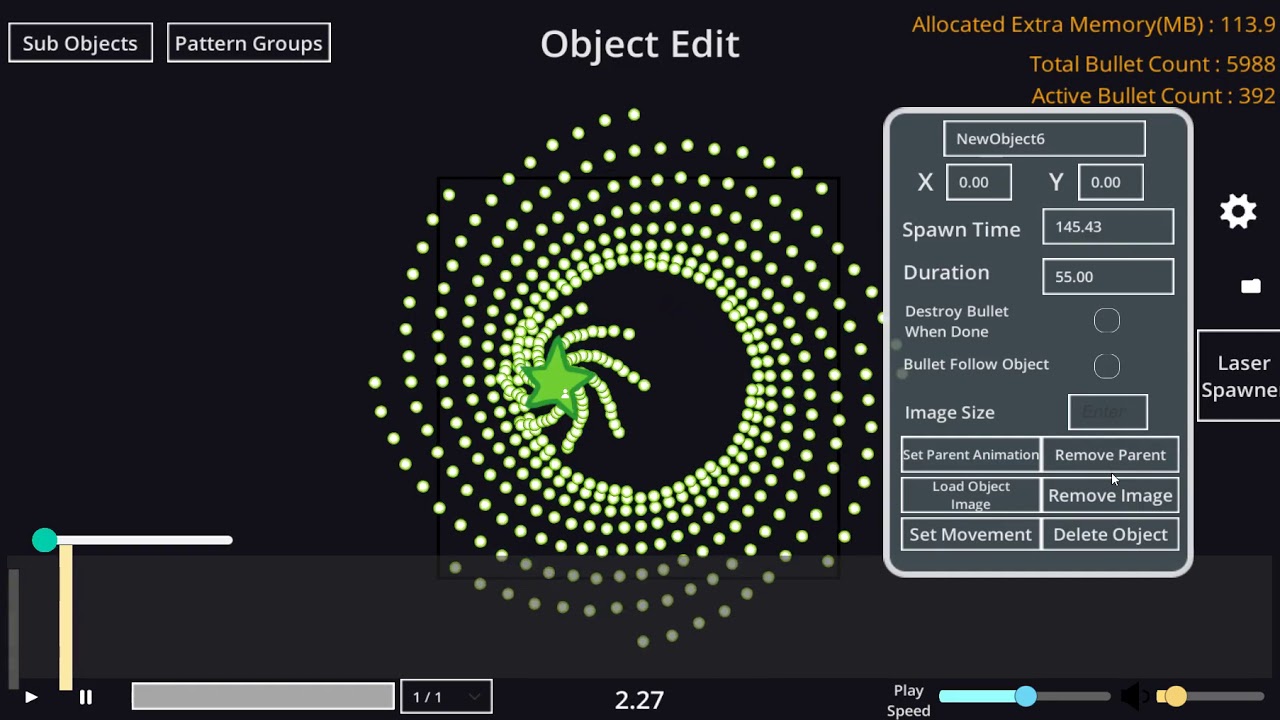This screenshot has height=720, width=1280.
Task: Mute audio via the speaker icon
Action: click(1134, 696)
